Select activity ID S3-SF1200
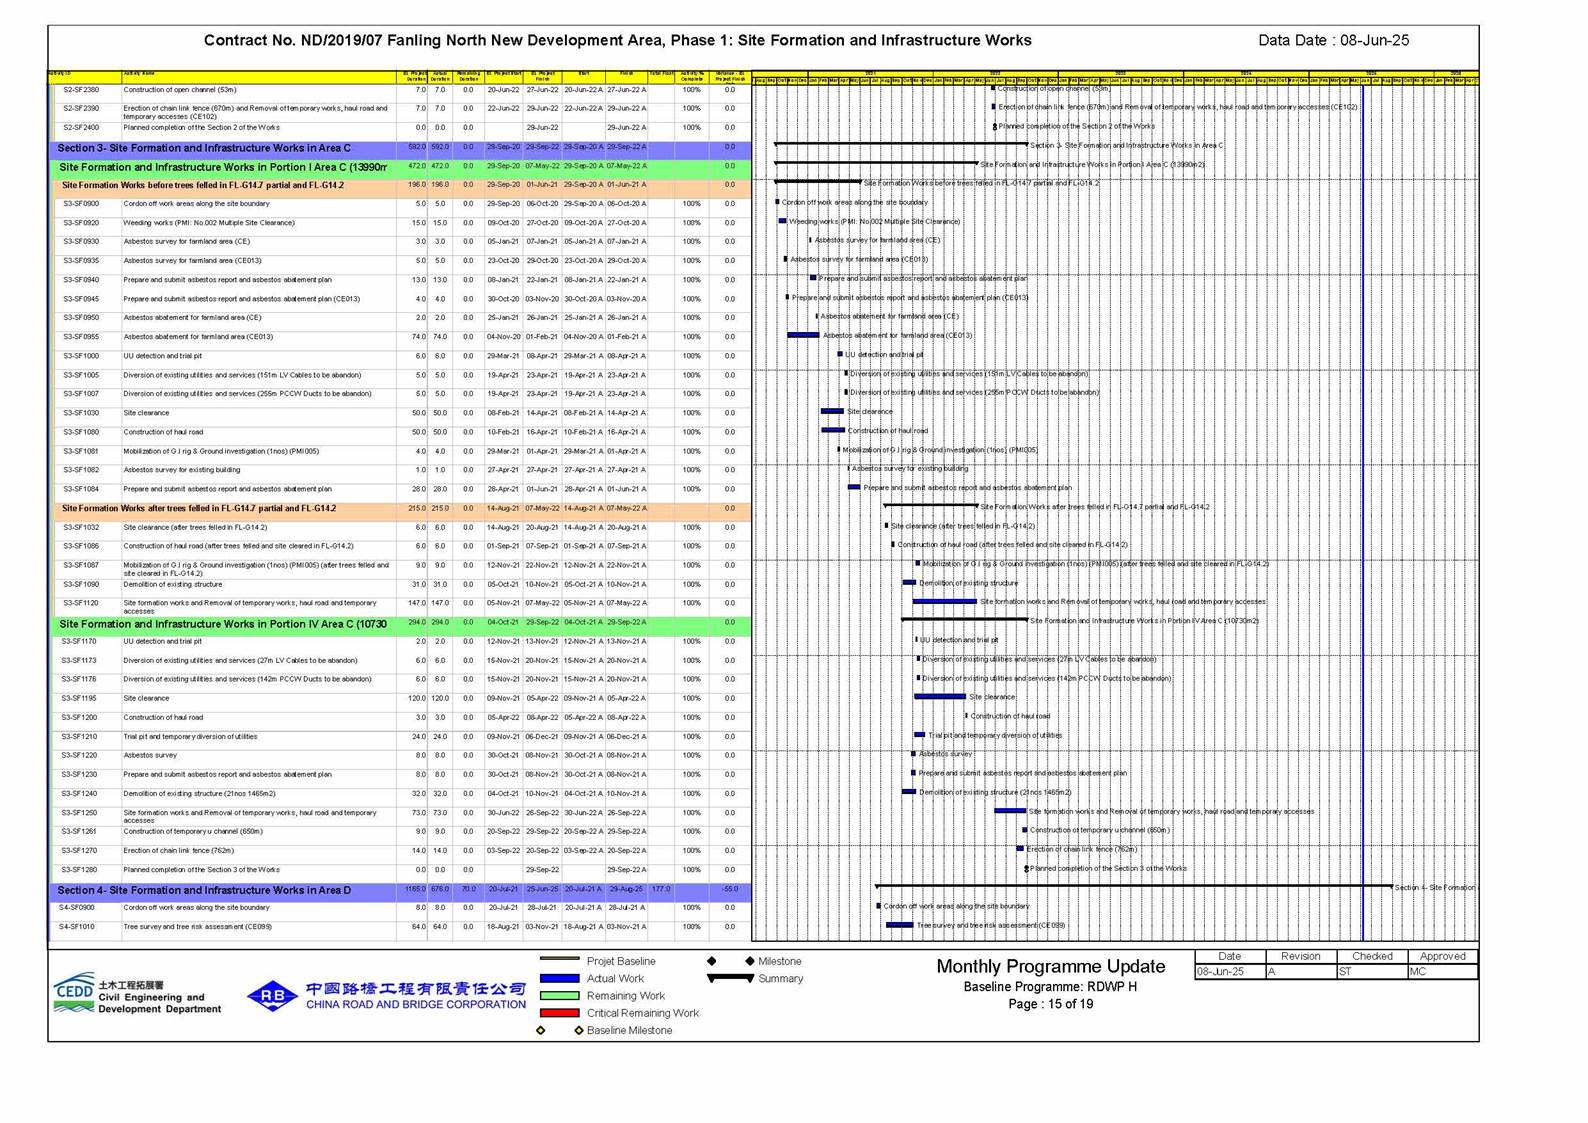 tap(79, 717)
